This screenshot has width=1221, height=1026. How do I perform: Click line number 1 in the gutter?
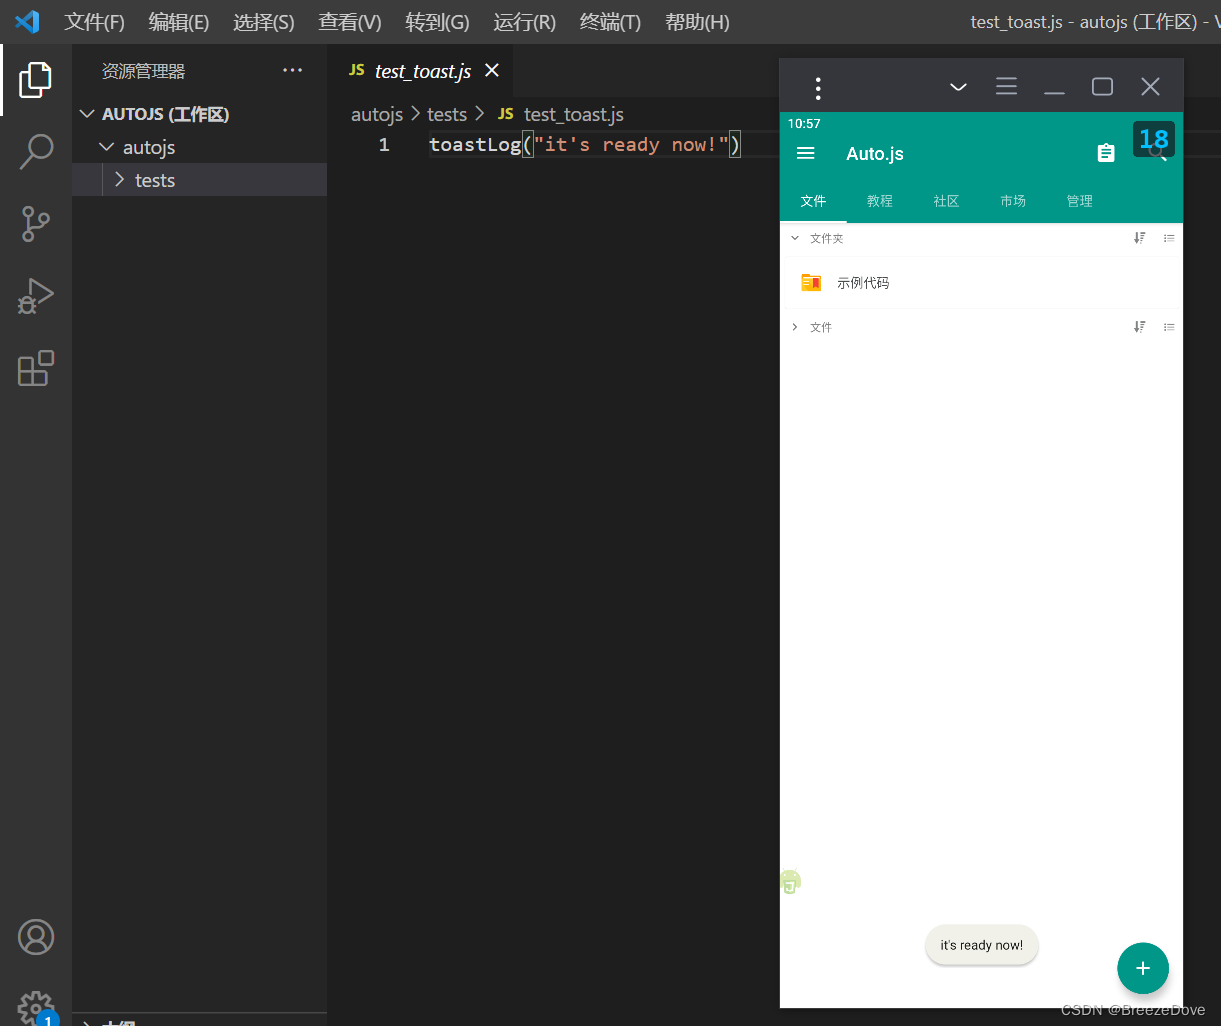pos(384,145)
